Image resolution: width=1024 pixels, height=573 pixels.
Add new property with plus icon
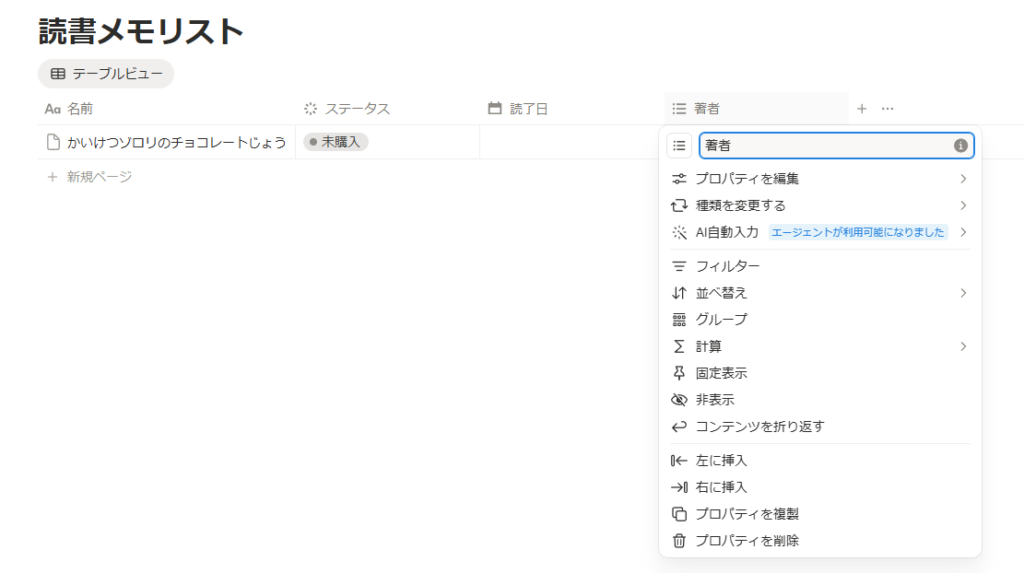[x=862, y=108]
